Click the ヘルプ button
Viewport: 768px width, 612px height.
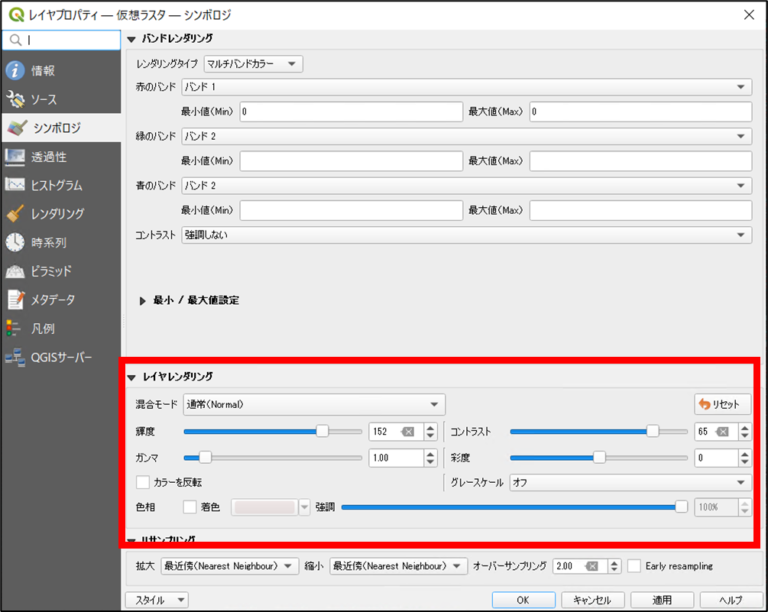click(731, 600)
